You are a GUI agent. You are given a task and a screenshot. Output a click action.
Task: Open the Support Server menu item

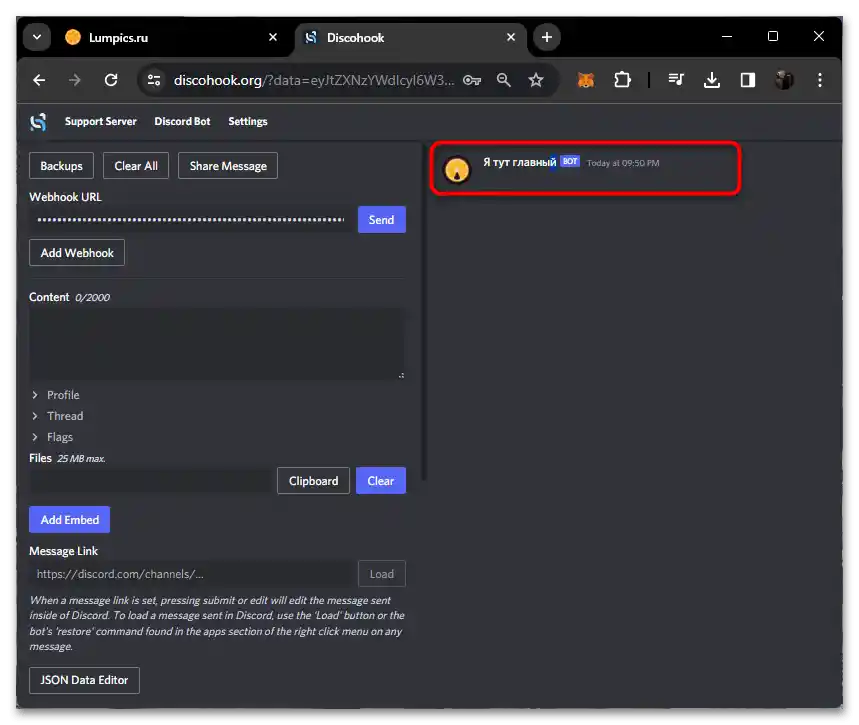click(x=101, y=122)
